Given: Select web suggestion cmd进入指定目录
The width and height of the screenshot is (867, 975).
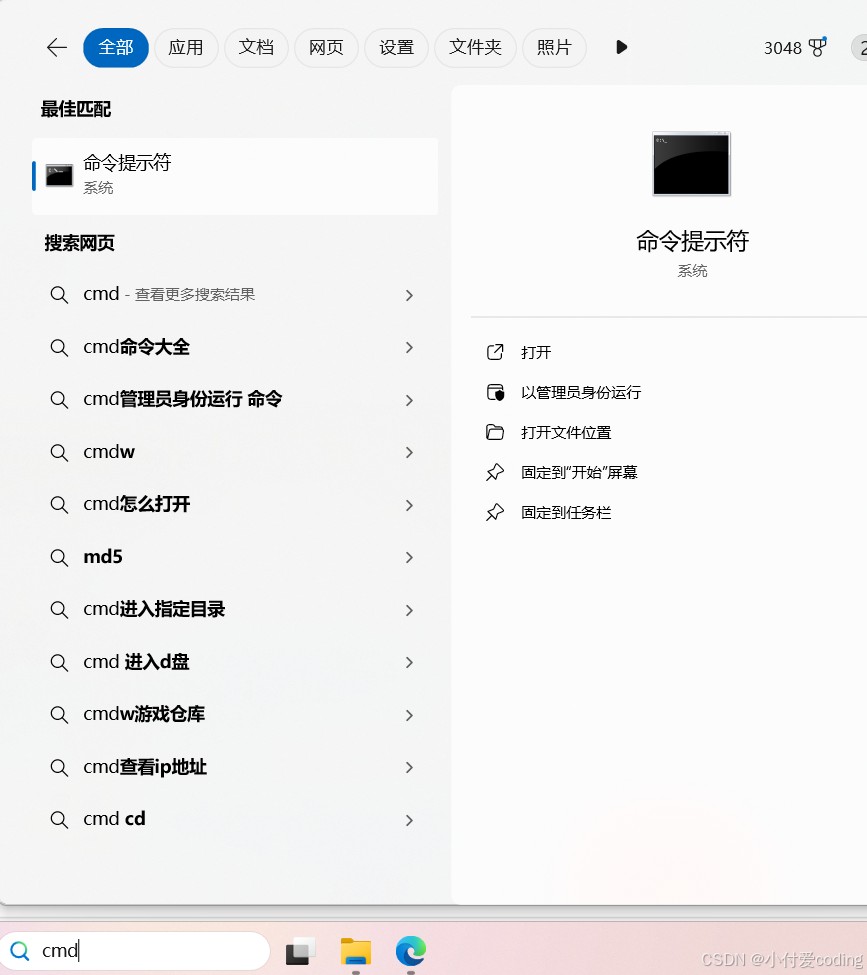Looking at the screenshot, I should click(235, 609).
